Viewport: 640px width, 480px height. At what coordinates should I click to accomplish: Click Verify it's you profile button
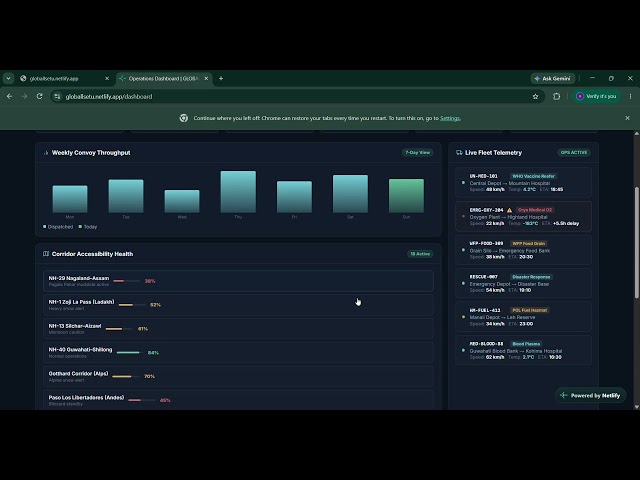(x=596, y=96)
